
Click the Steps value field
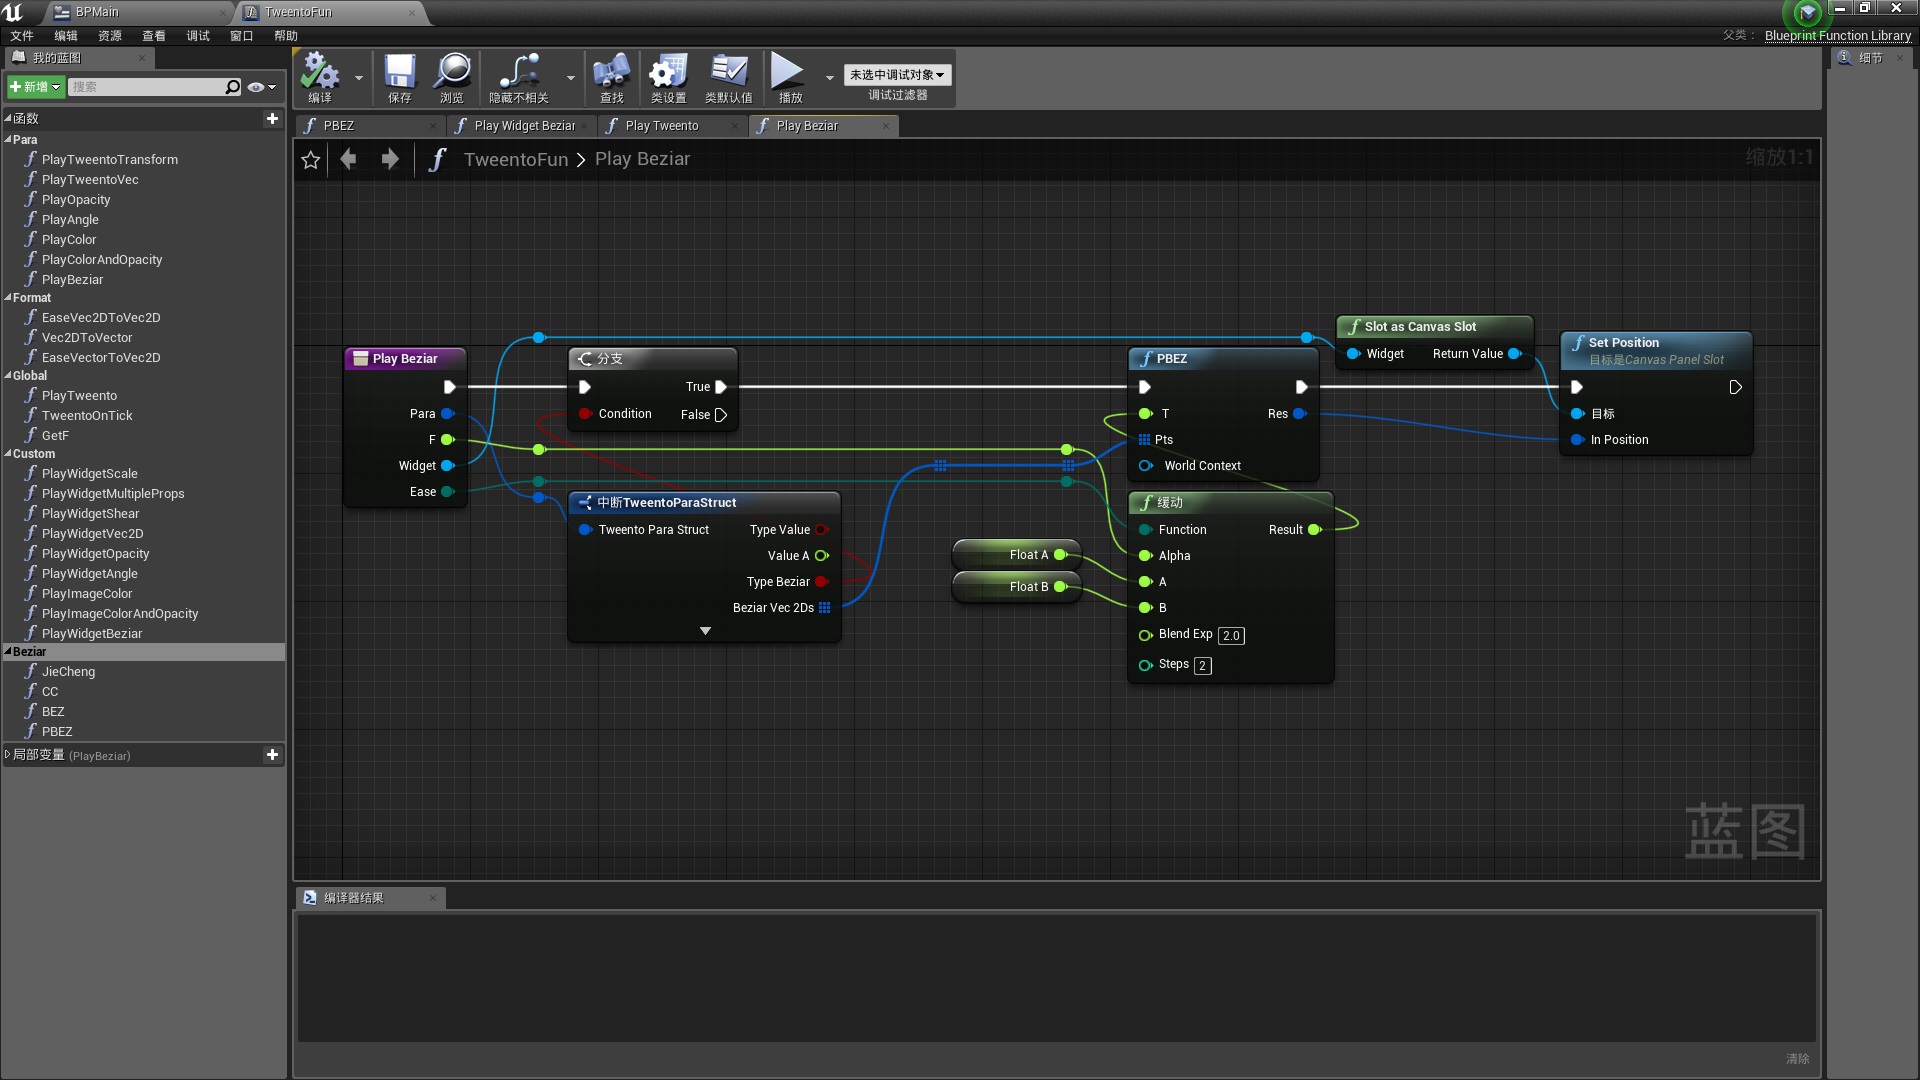(1202, 666)
